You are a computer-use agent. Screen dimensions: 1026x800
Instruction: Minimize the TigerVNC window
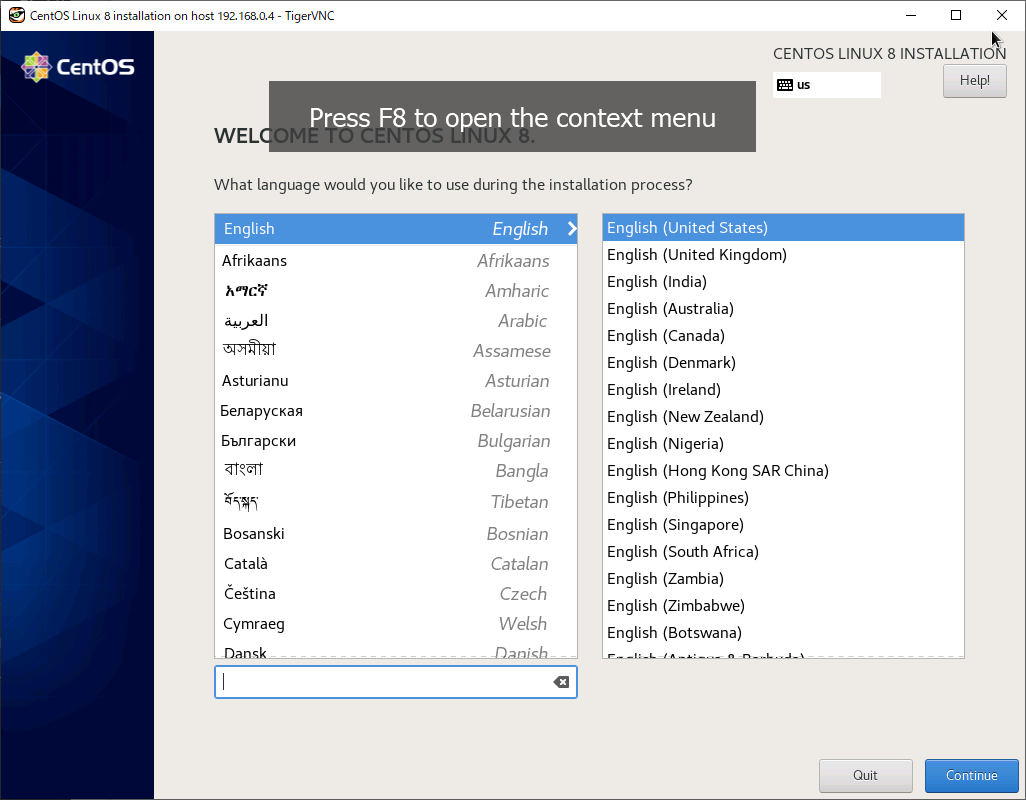[x=911, y=15]
